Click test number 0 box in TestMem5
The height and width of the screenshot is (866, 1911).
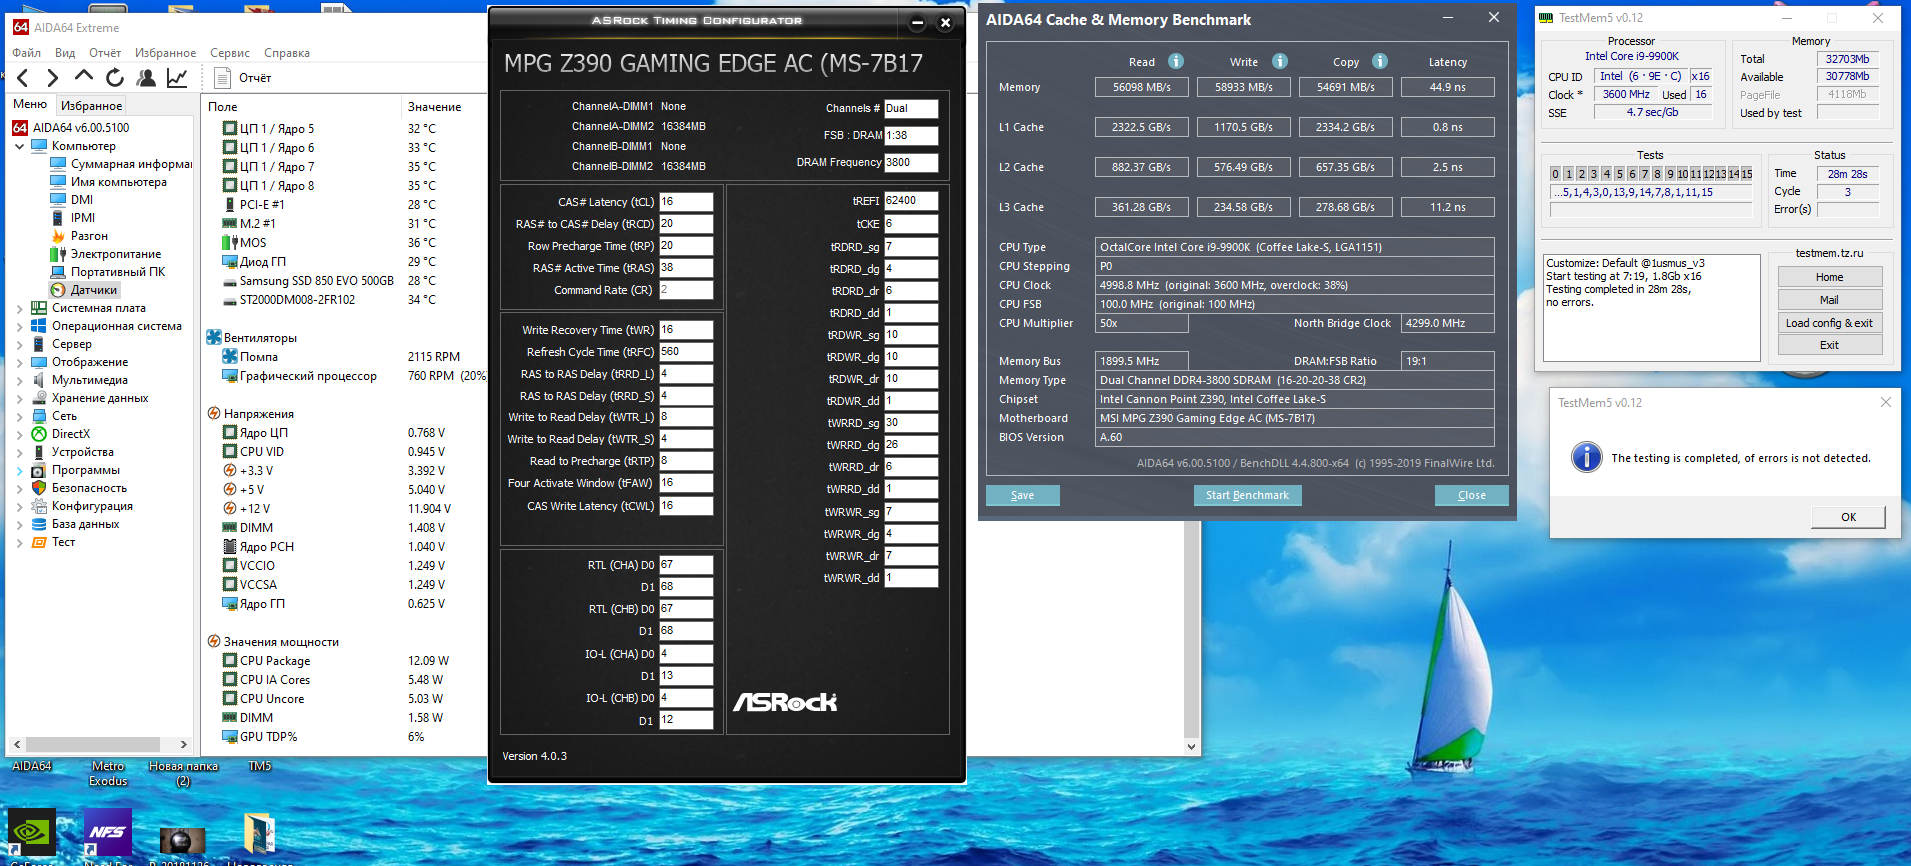[x=1555, y=174]
